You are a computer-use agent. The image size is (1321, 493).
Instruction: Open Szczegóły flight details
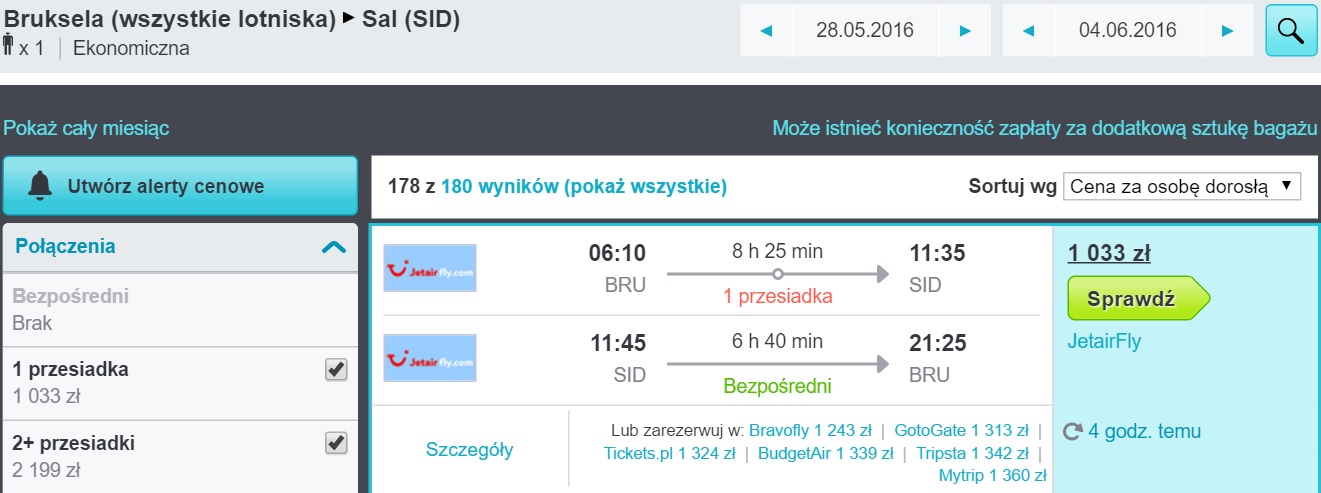[469, 450]
